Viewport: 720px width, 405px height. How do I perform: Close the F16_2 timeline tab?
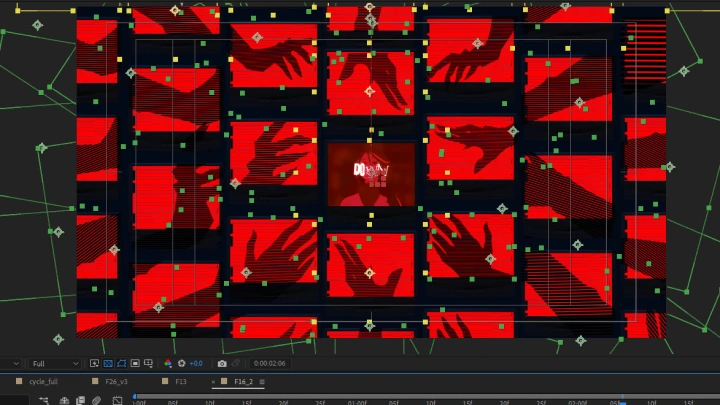(x=213, y=382)
